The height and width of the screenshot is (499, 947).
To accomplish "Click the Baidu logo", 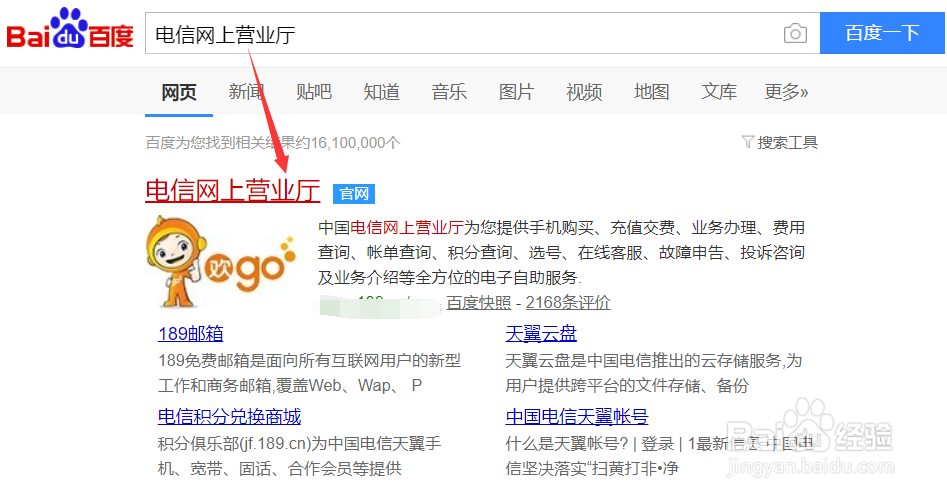I will pos(69,29).
